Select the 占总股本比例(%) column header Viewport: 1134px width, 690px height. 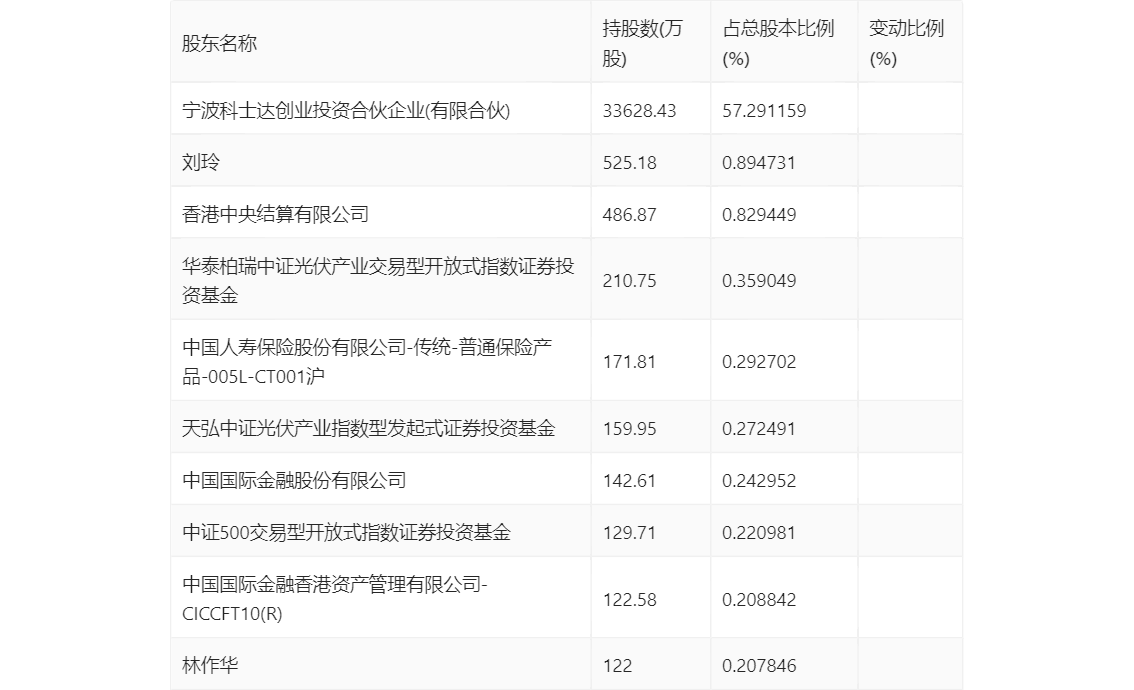point(778,43)
